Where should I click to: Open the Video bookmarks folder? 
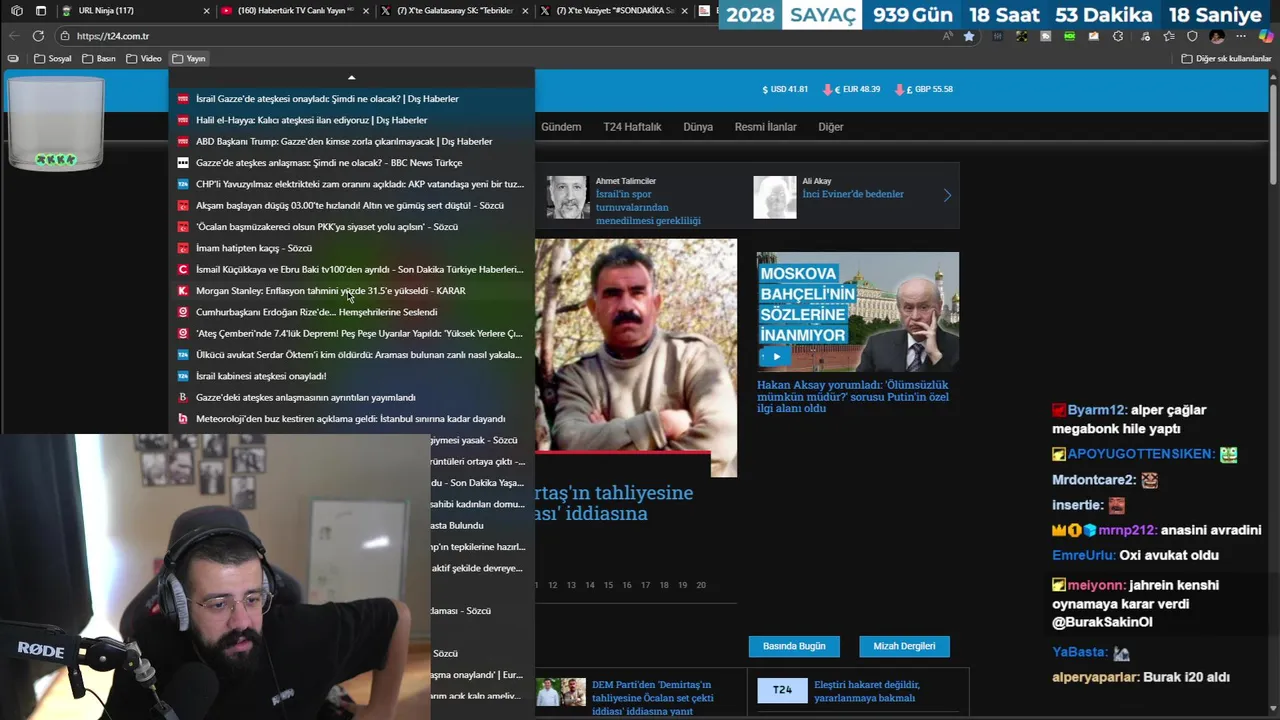(x=143, y=58)
